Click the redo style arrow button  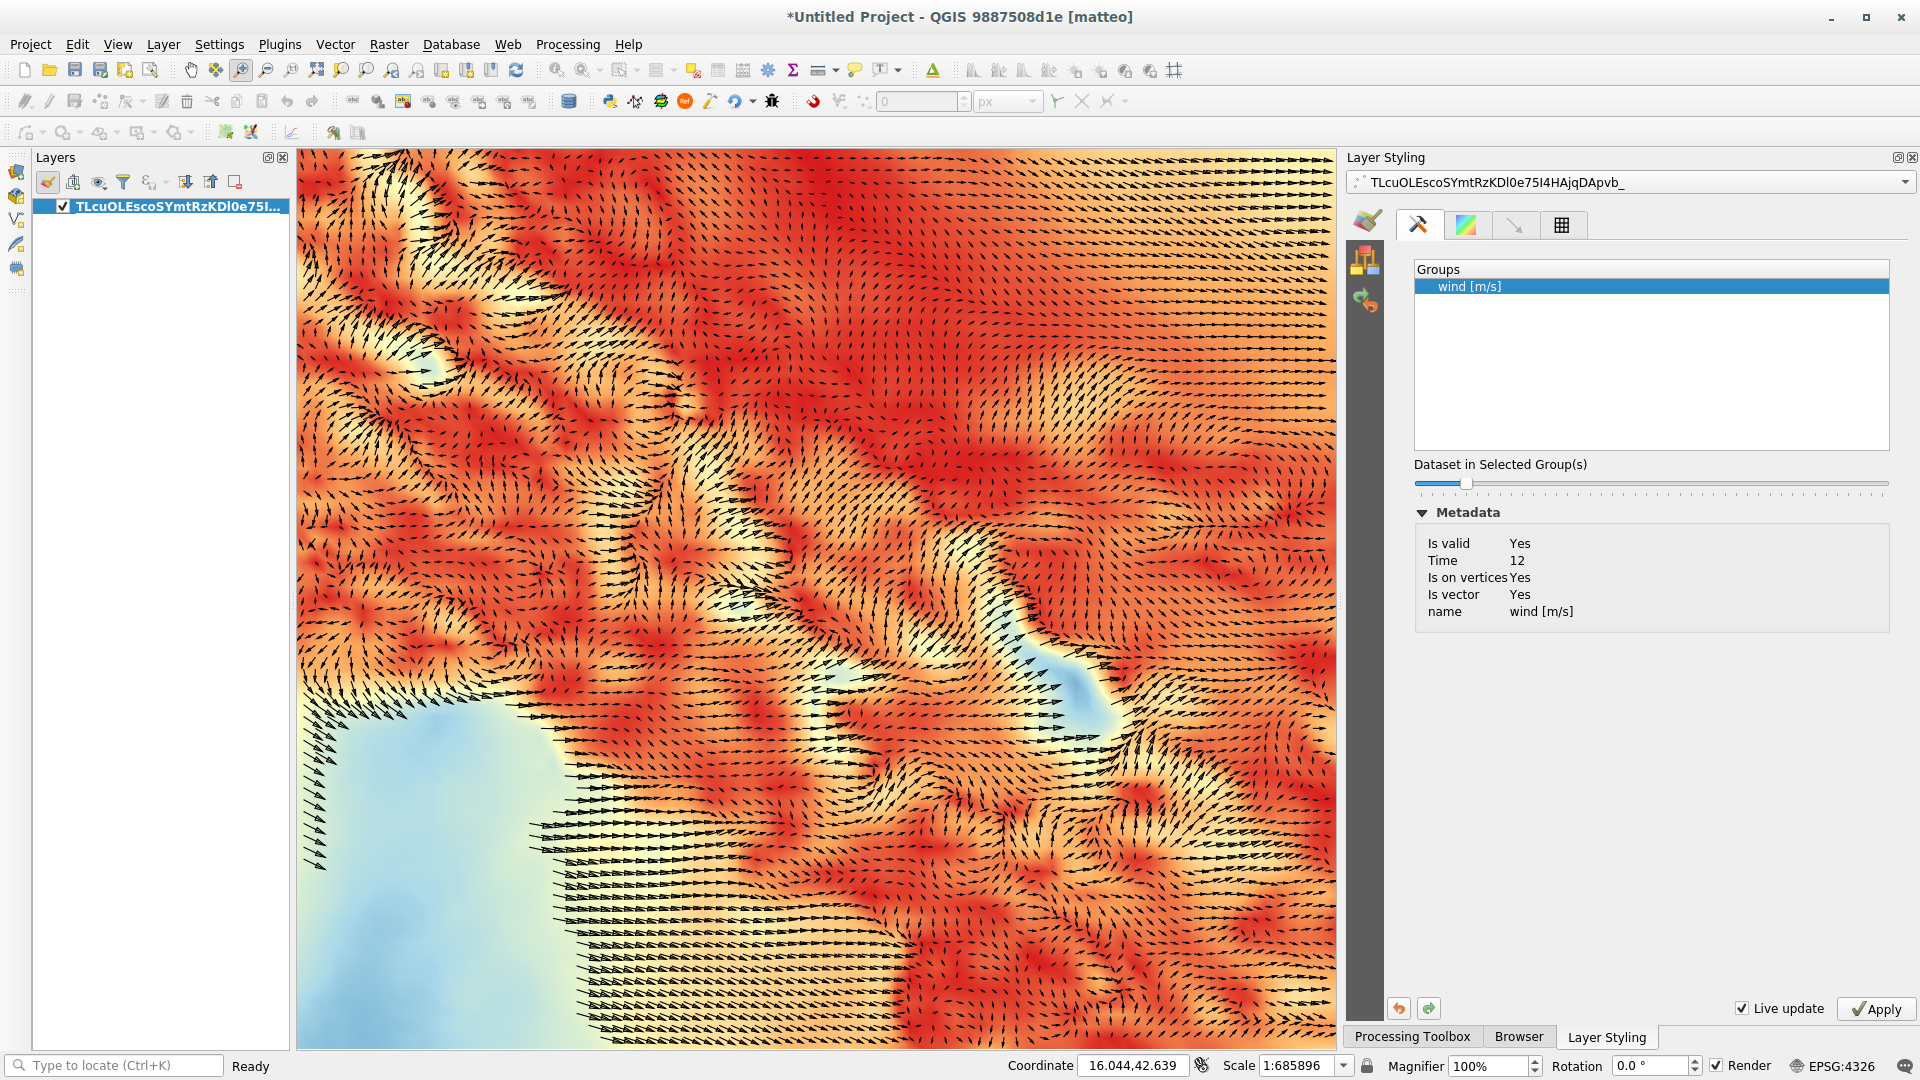[x=1429, y=1008]
